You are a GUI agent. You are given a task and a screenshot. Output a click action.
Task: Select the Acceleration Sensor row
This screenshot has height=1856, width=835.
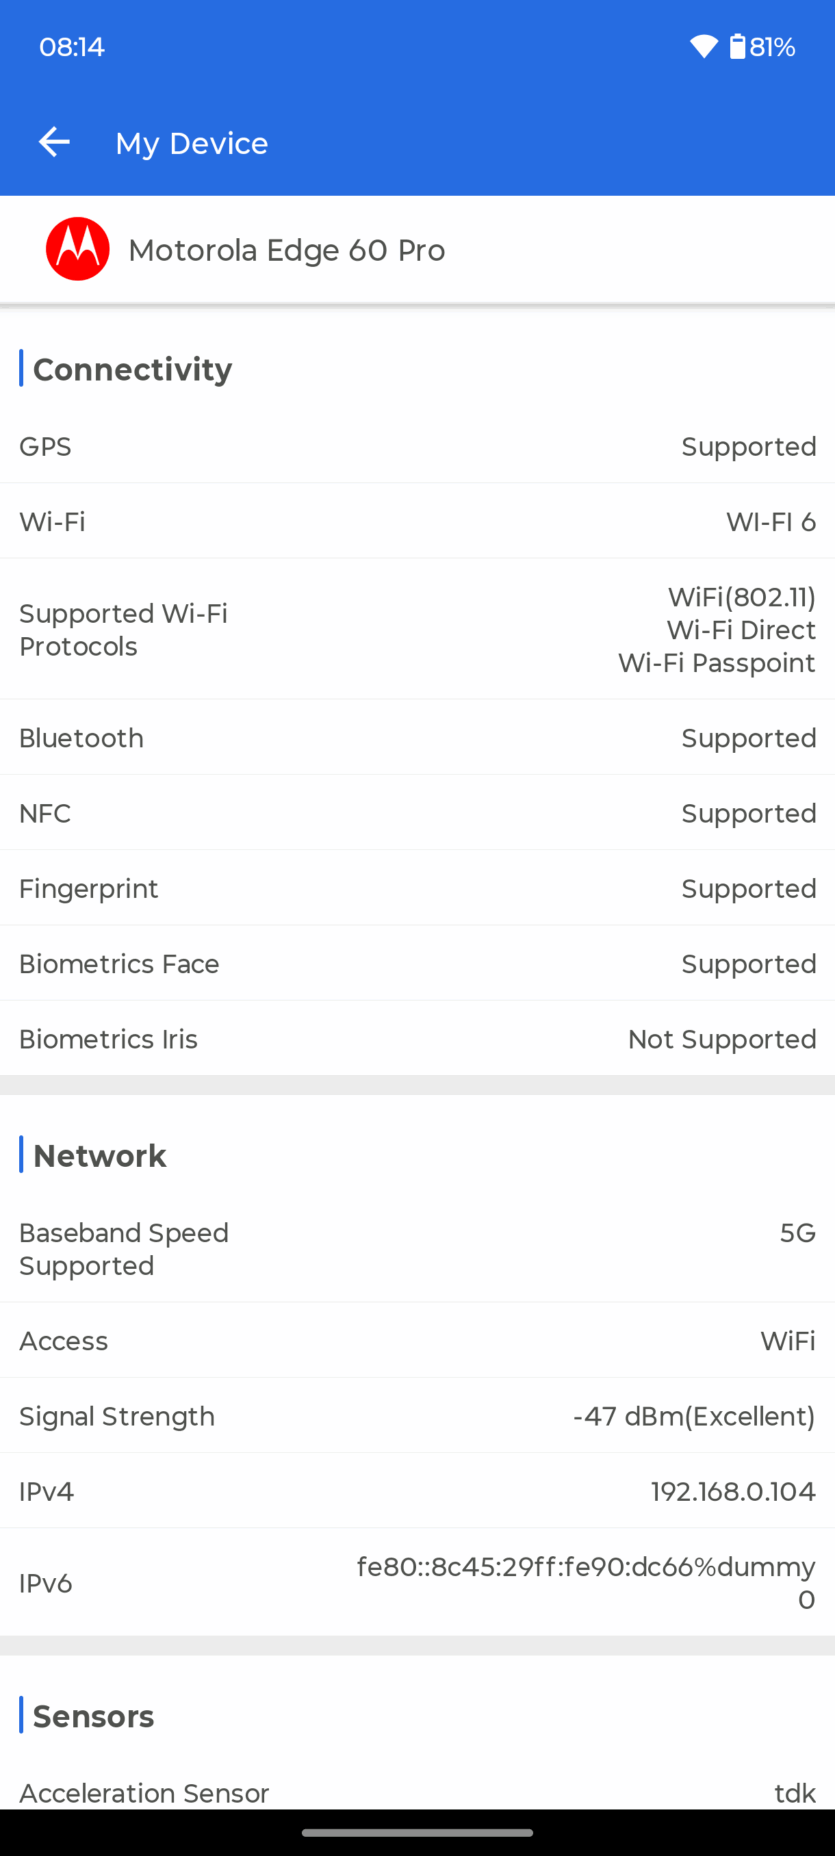(x=417, y=1793)
